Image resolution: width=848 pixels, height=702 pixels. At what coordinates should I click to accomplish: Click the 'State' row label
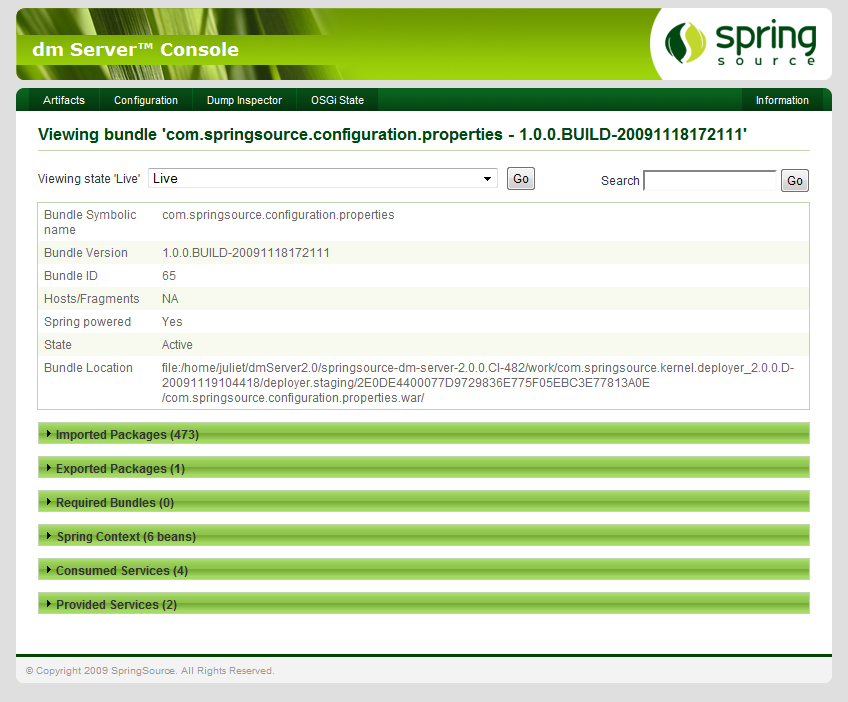[57, 345]
